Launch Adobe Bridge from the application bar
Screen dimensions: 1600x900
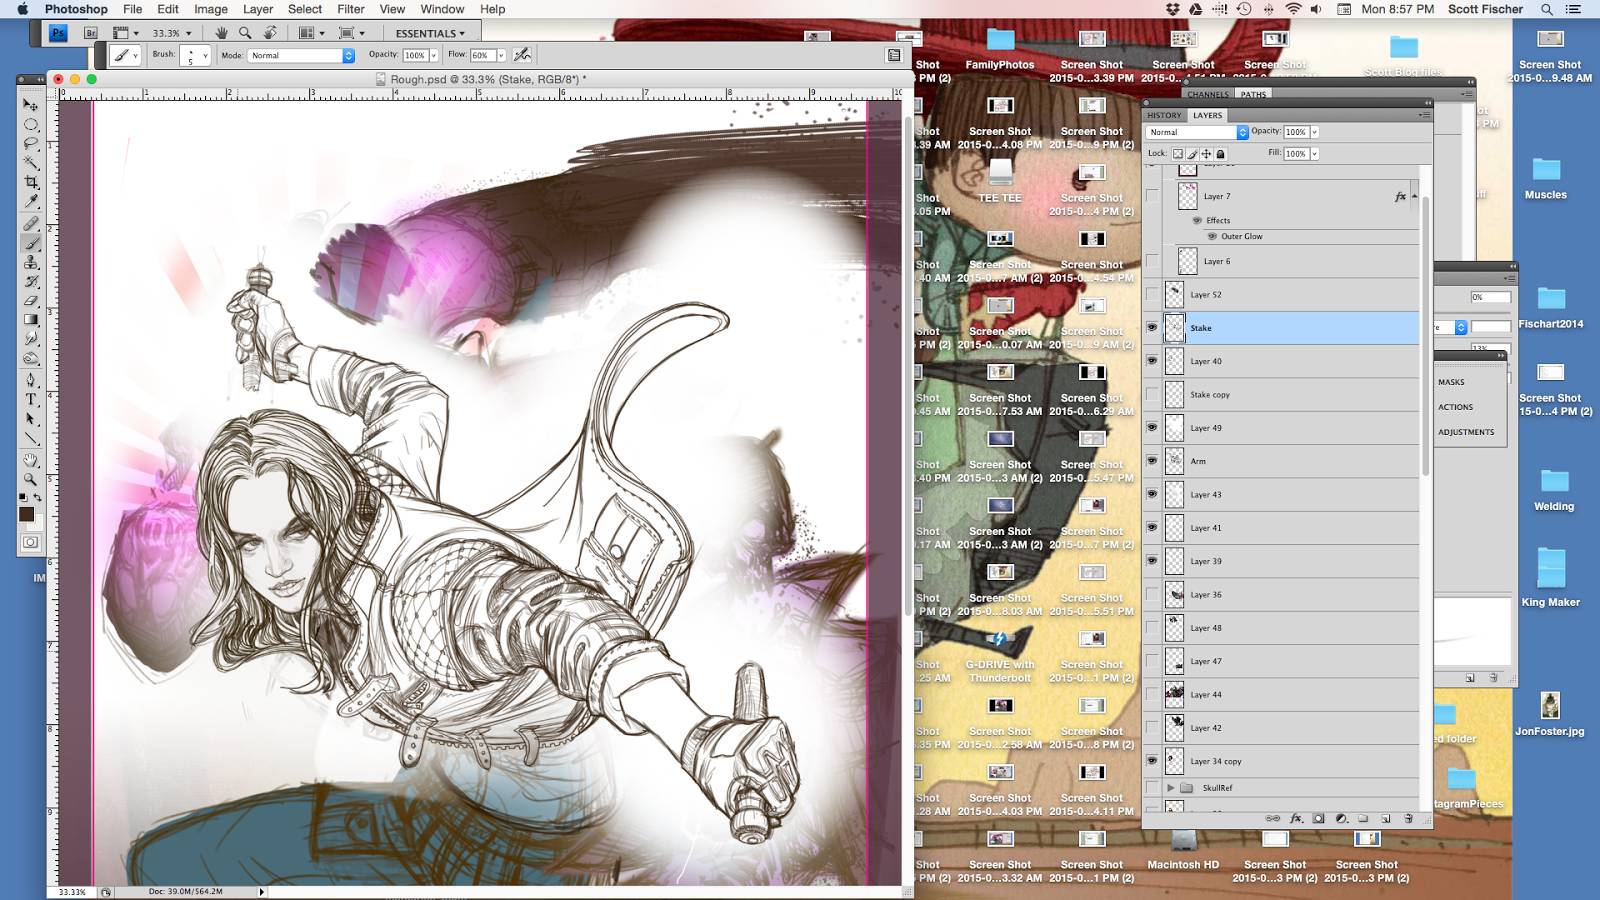[x=91, y=33]
